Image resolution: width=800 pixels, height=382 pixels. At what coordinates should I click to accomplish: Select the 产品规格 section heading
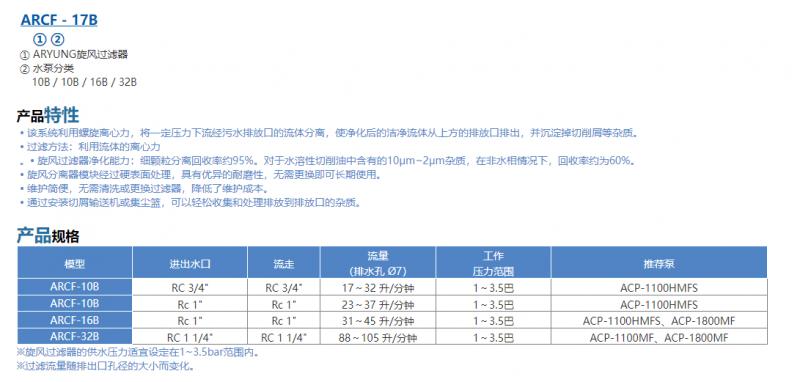pyautogui.click(x=48, y=236)
